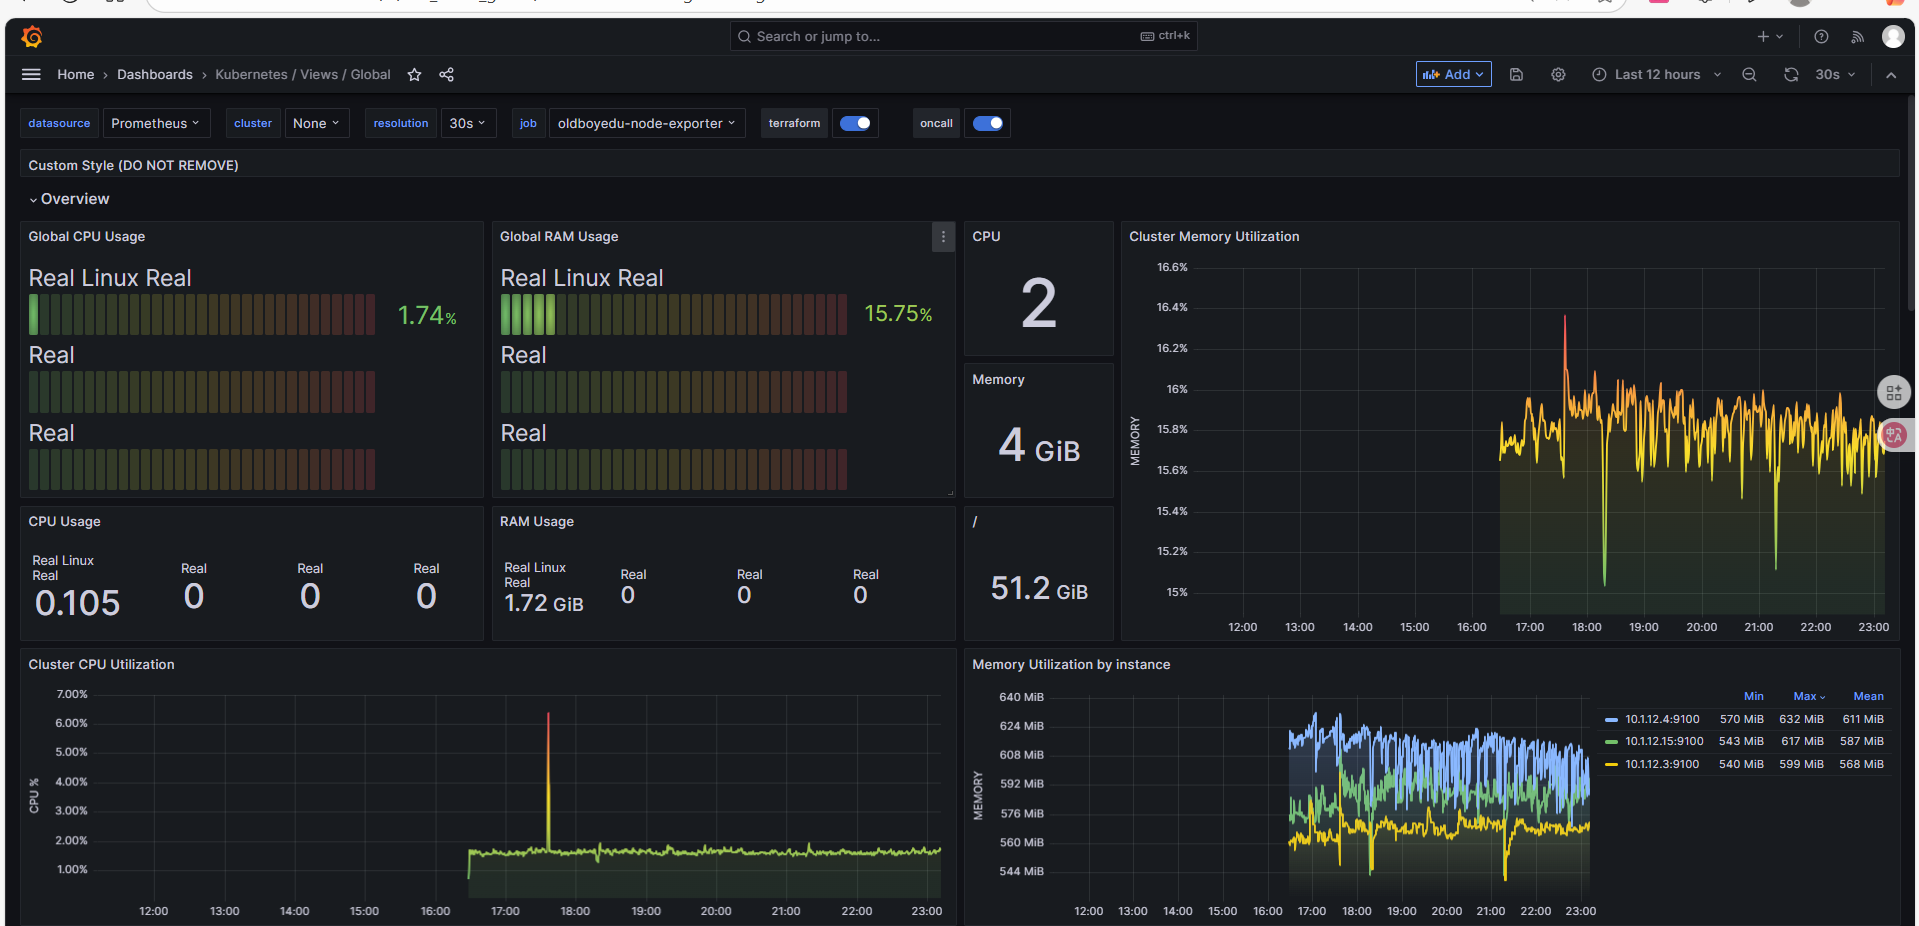Screen dimensions: 1919x926
Task: Expand the job oldboyedu-node-exporter dropdown
Action: (x=646, y=123)
